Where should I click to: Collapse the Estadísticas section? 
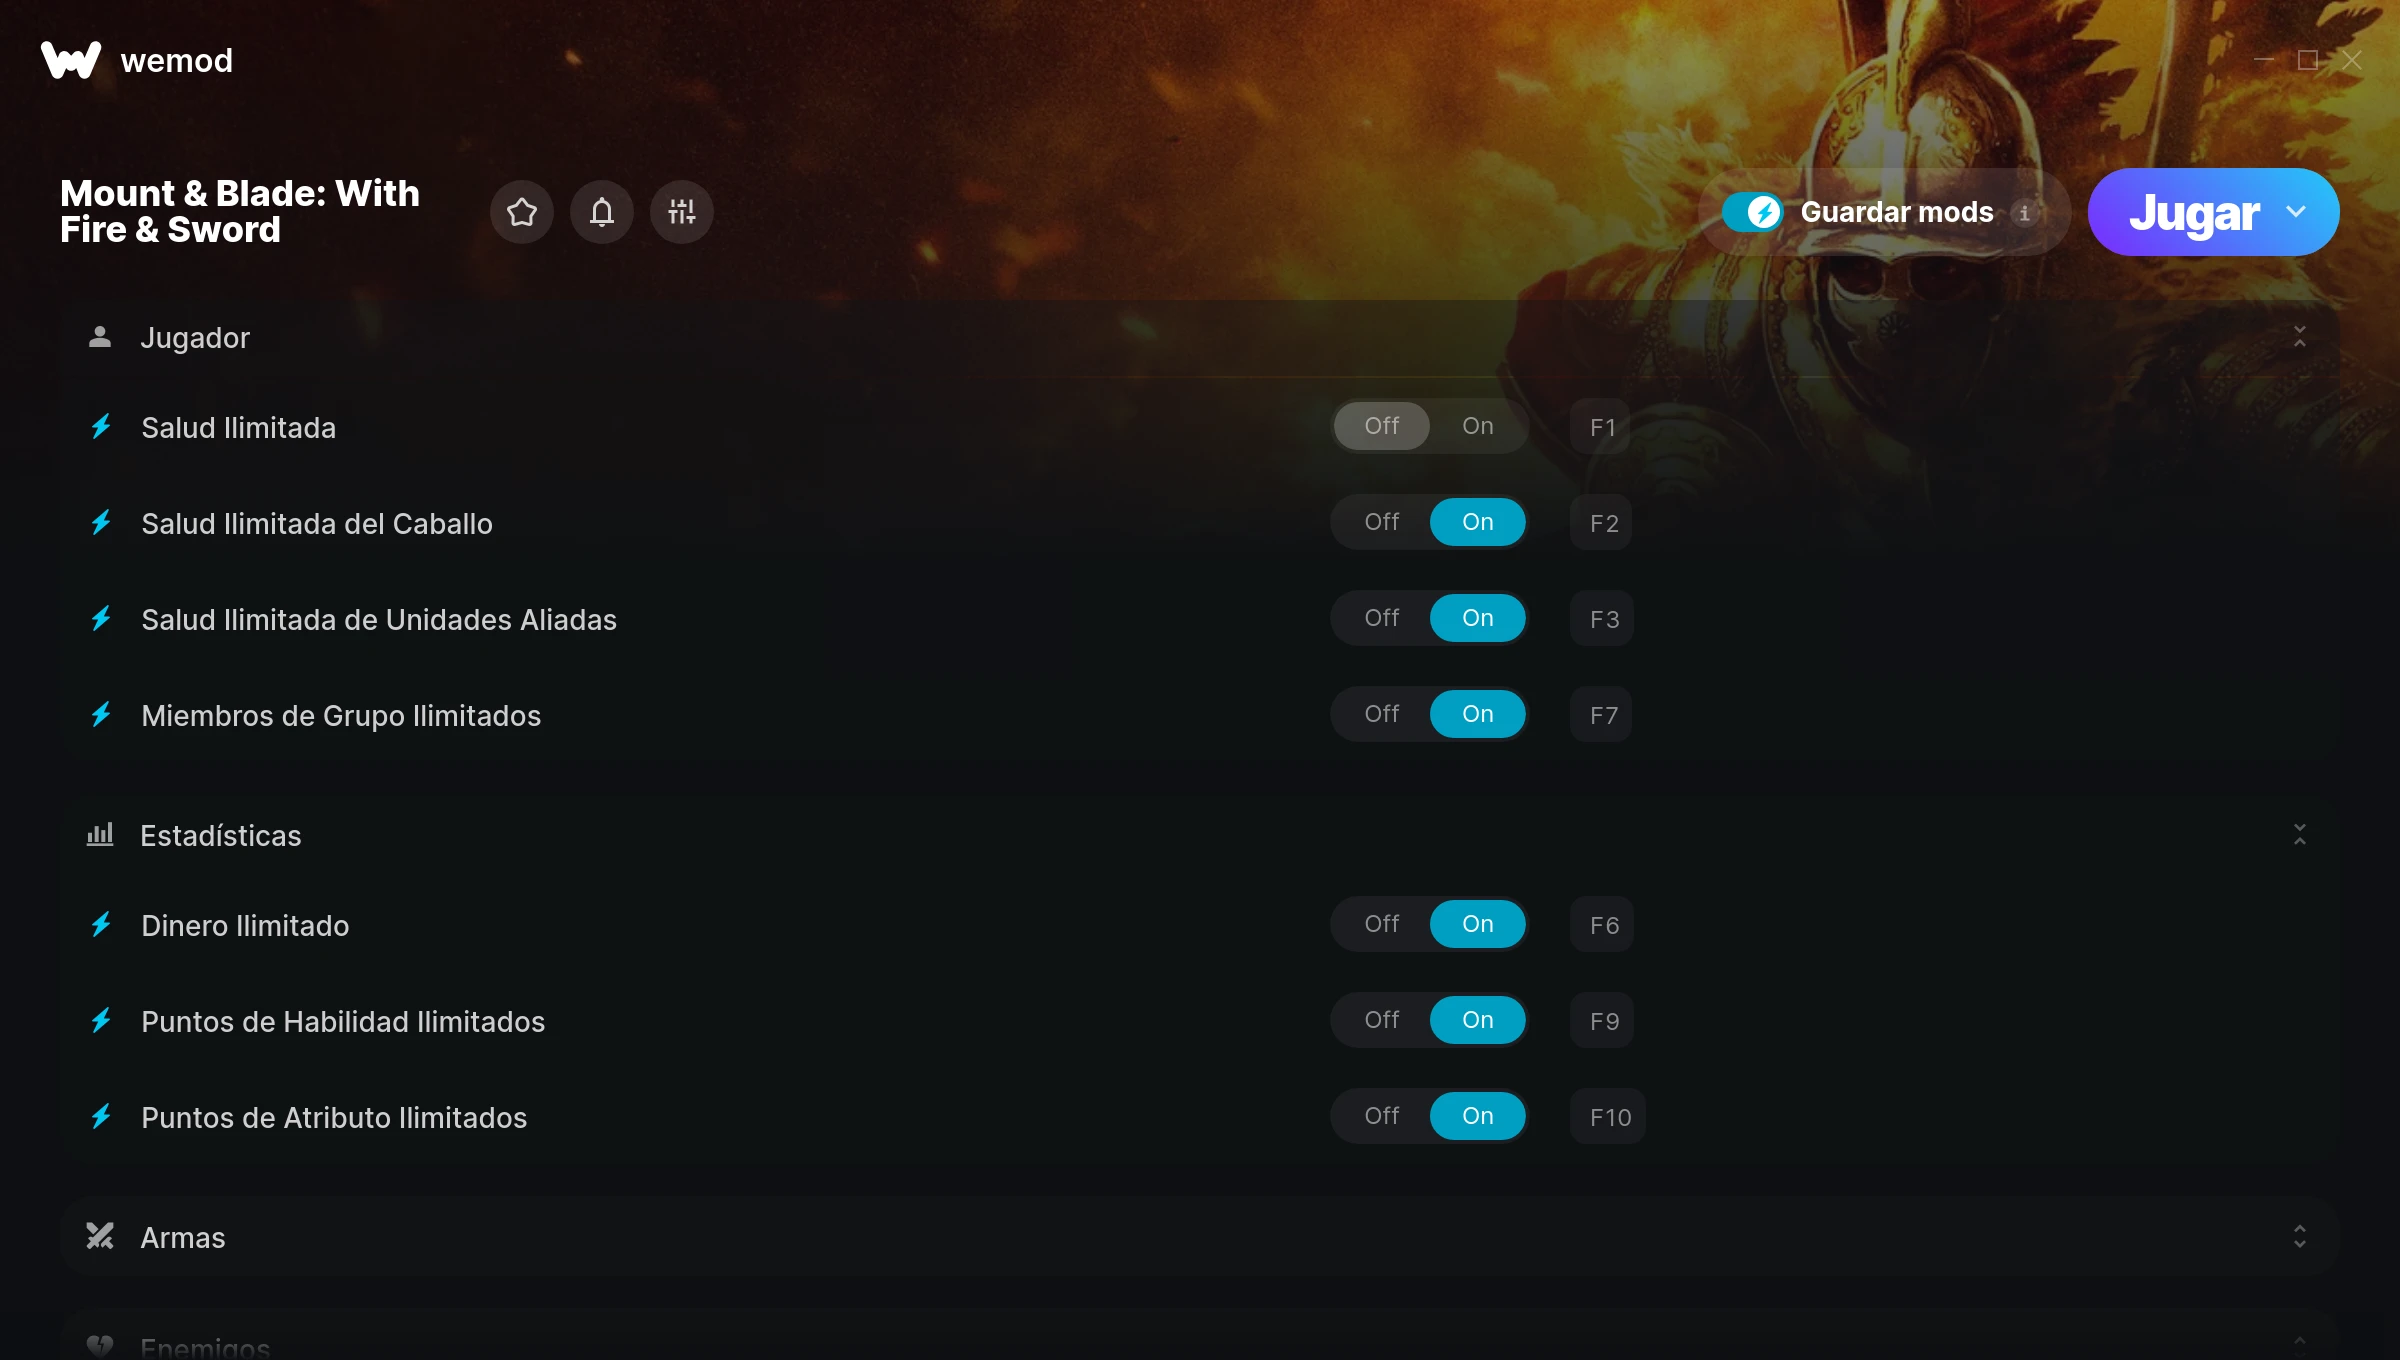click(2300, 835)
